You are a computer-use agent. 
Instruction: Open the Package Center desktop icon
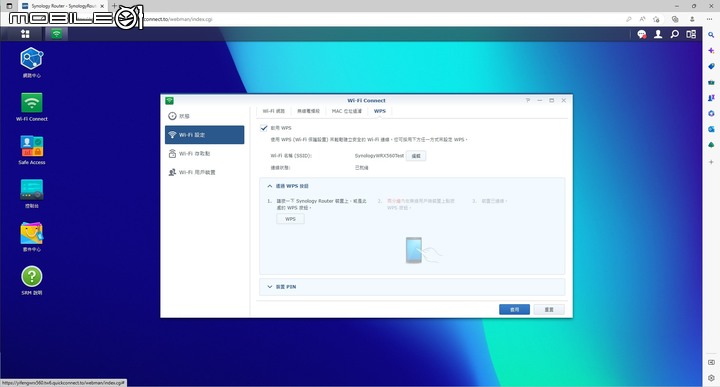32,237
